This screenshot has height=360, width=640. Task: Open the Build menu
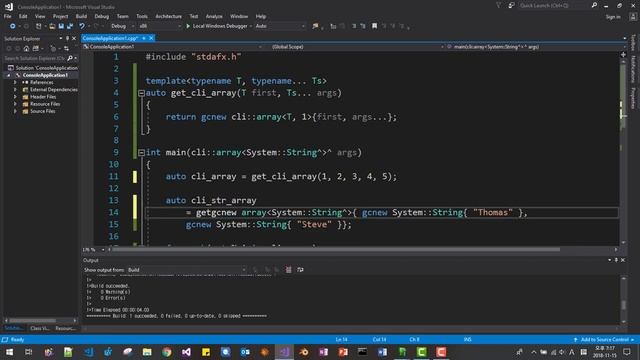pos(81,16)
